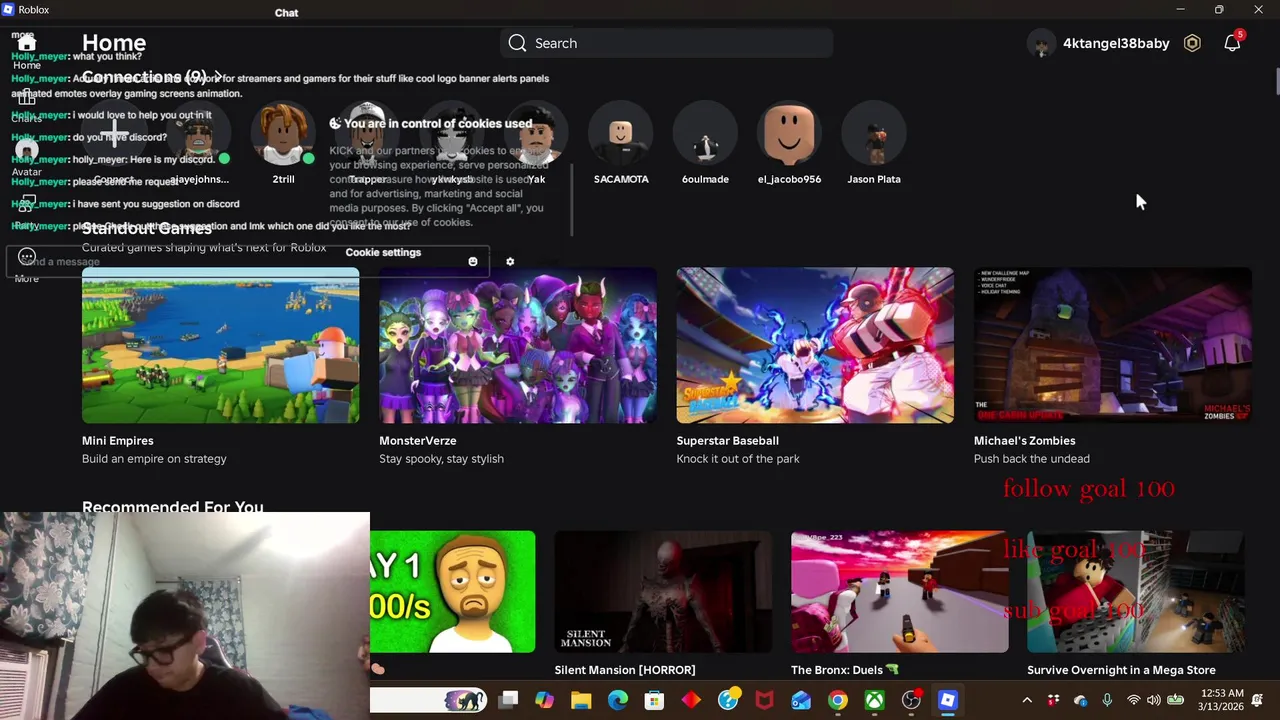Click the Robux icon in the header

click(1192, 43)
